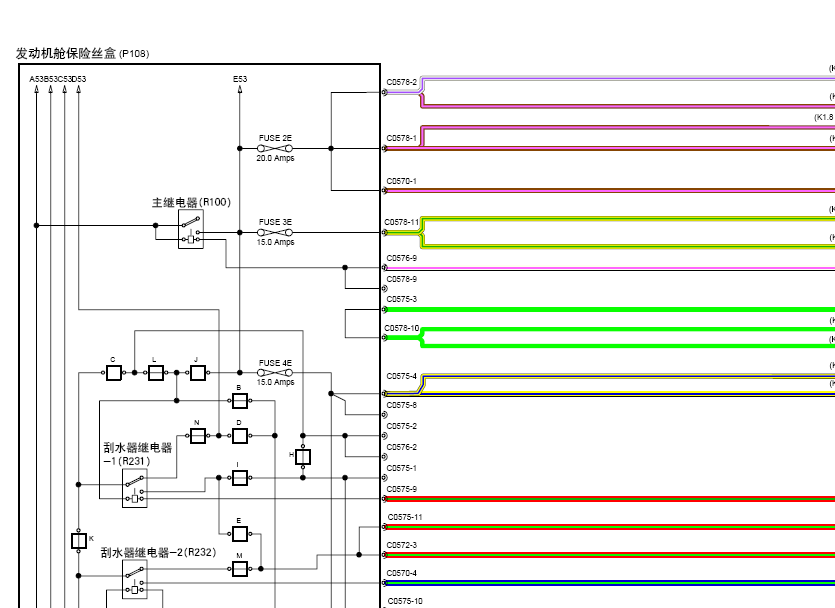The height and width of the screenshot is (608, 835).
Task: Click the 20.0 Amps rating text
Action: tap(275, 158)
